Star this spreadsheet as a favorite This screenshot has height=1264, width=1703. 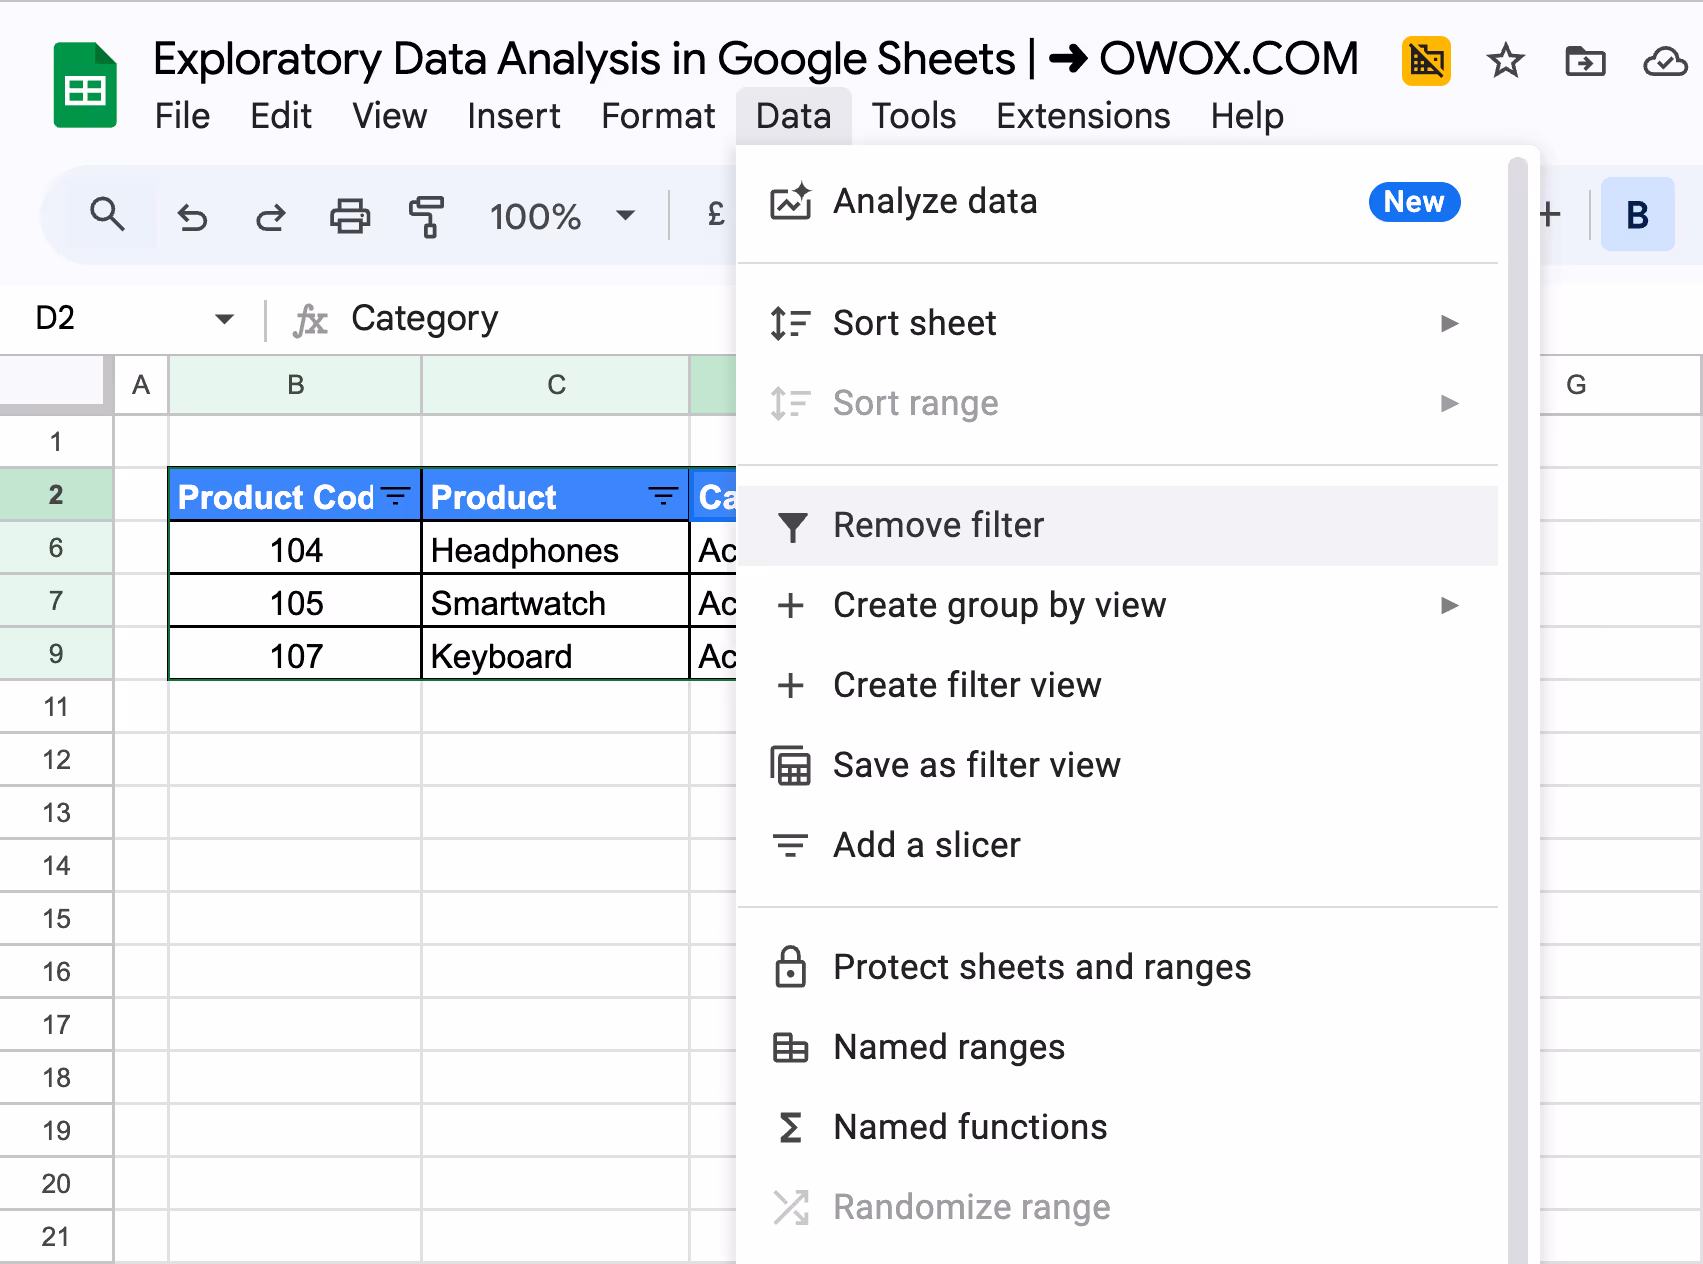tap(1505, 61)
